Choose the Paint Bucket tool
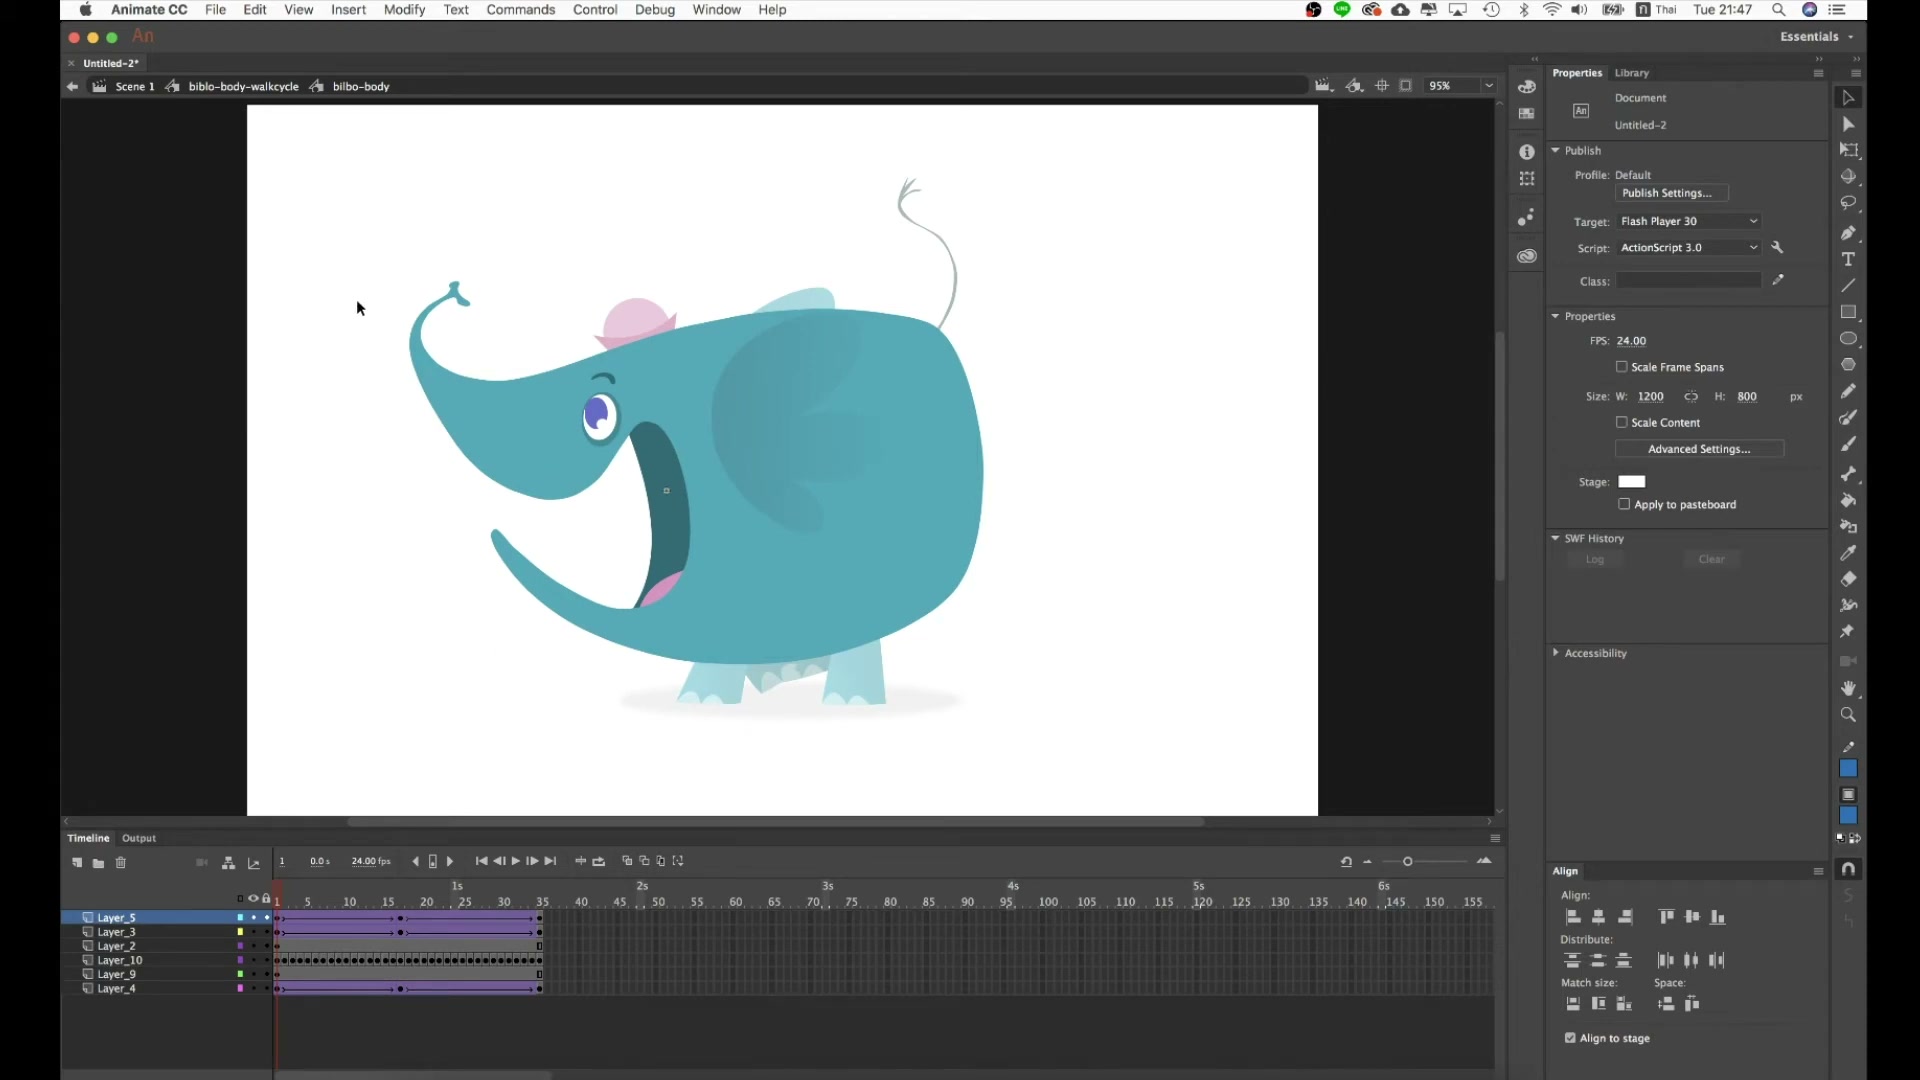This screenshot has width=1920, height=1080. click(x=1848, y=500)
